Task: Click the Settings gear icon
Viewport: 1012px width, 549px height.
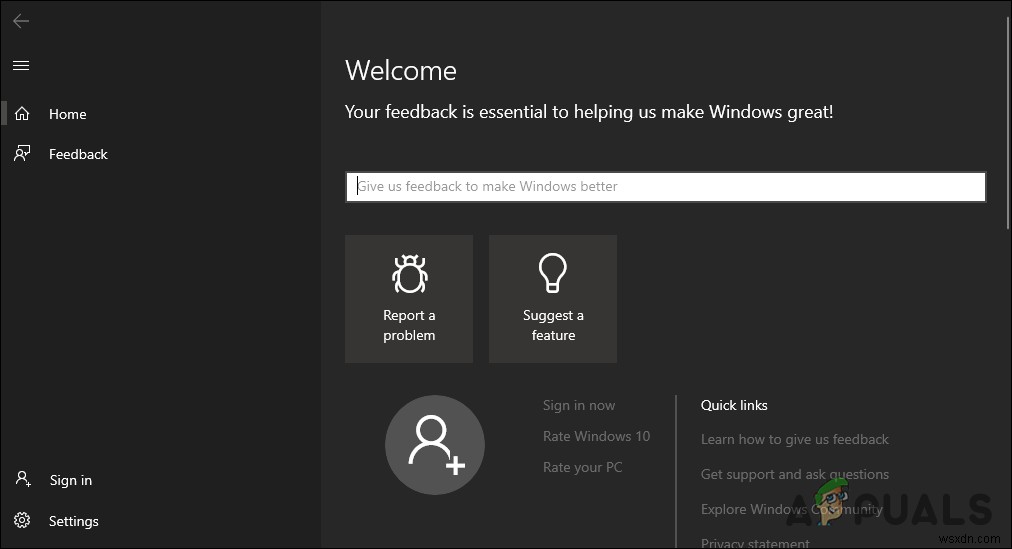Action: [22, 520]
